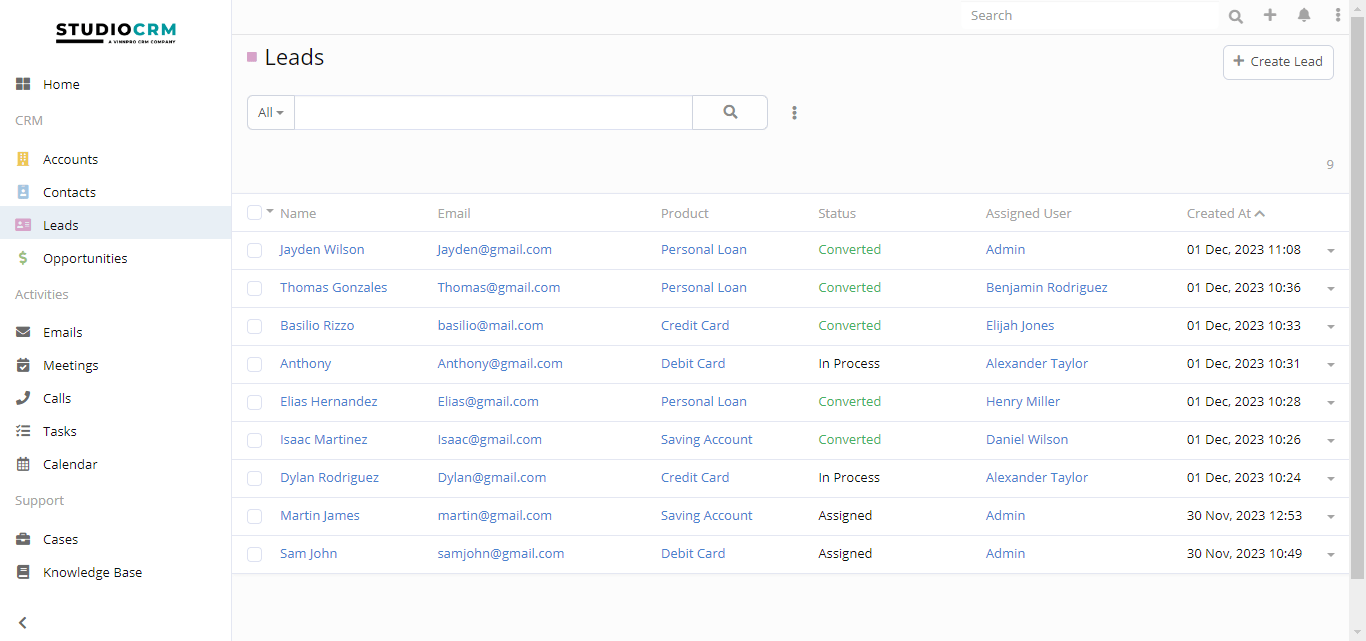
Task: Click the global search magnifier icon
Action: [x=1236, y=16]
